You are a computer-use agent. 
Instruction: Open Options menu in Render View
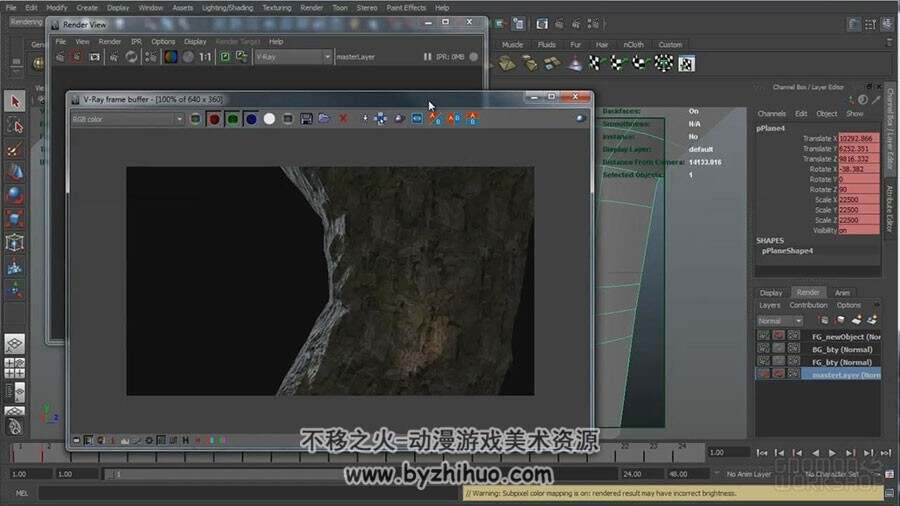(163, 42)
